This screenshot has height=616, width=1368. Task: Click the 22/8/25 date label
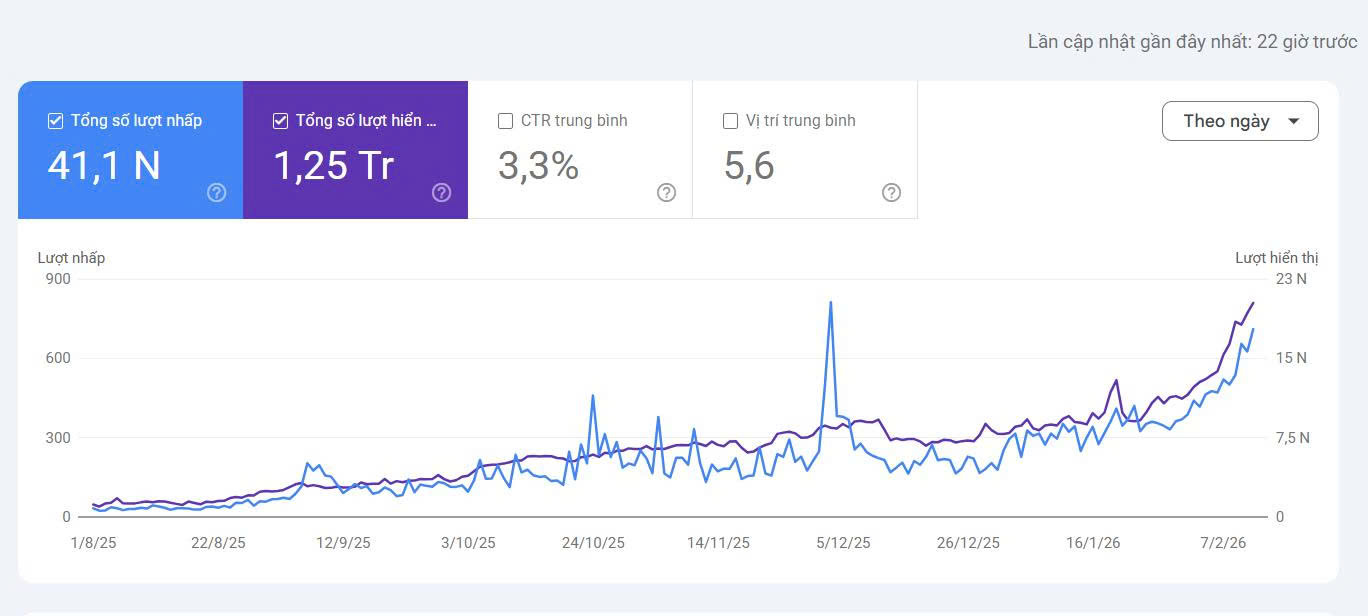click(218, 543)
